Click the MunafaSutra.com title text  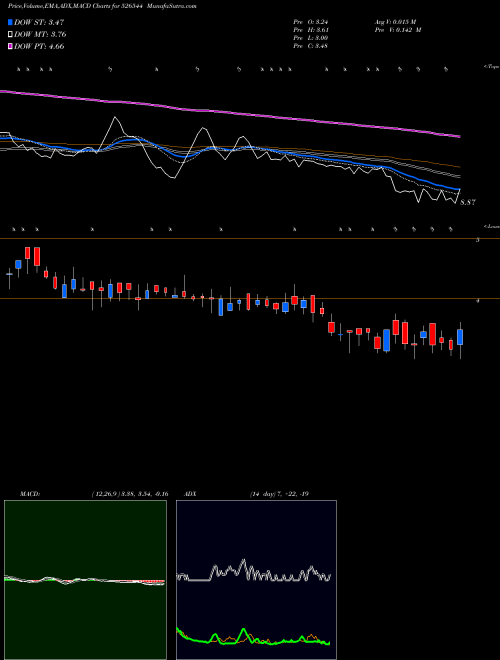[x=173, y=6]
